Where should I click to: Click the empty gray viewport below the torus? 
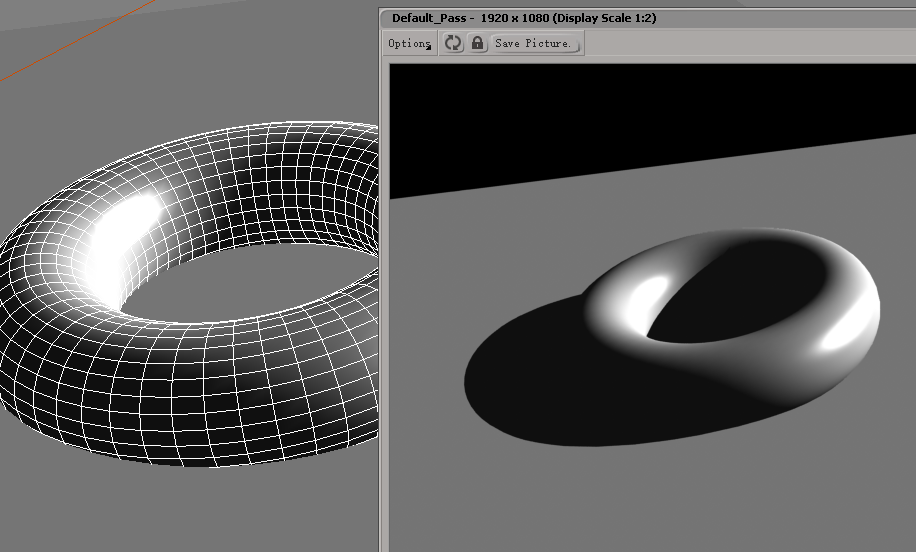point(187,508)
